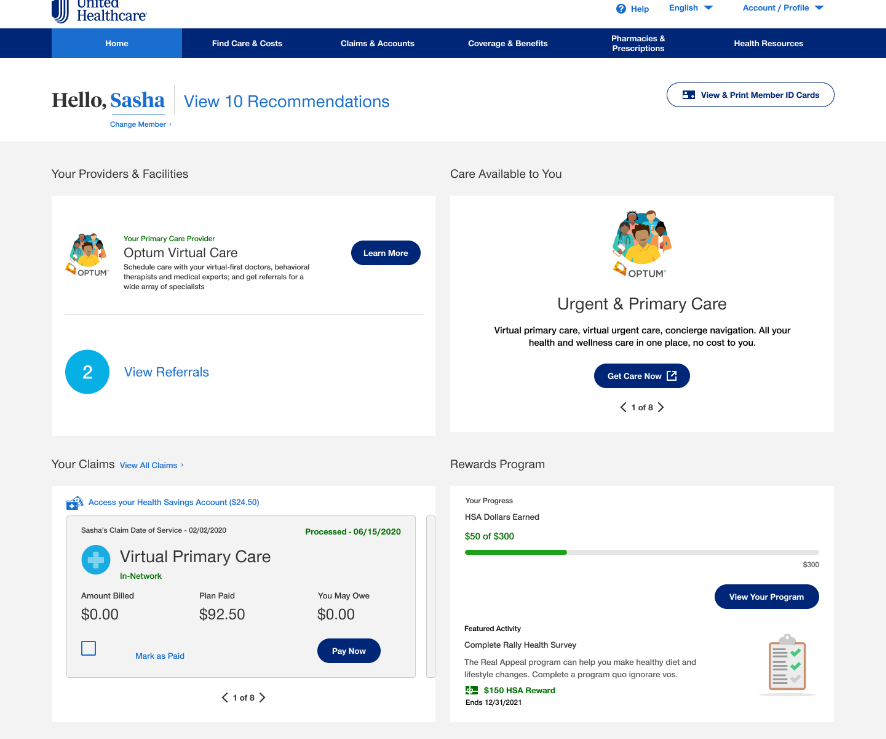Click the claims card vertical scrollbar

click(x=431, y=596)
